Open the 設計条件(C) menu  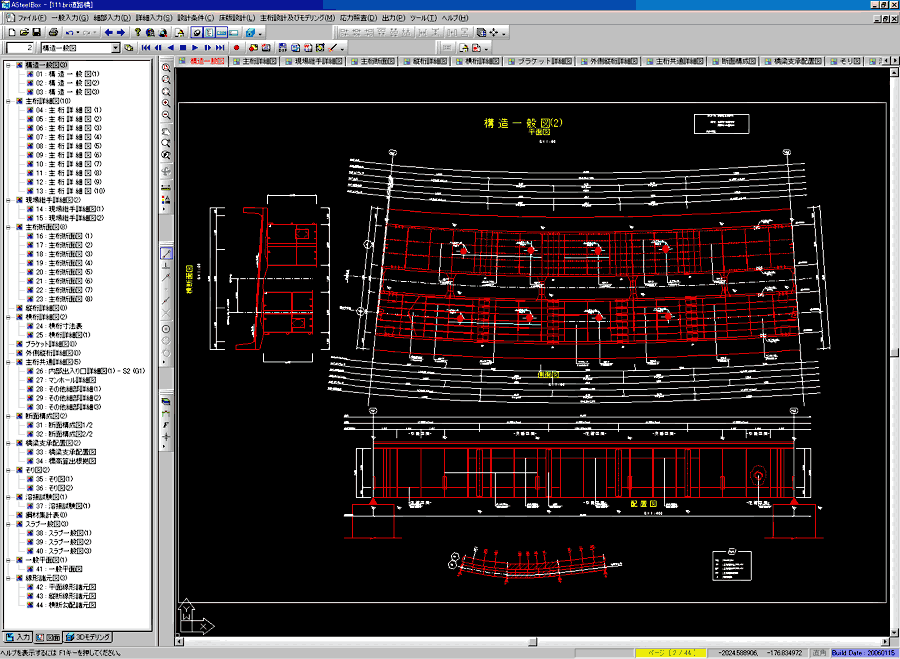pos(196,18)
